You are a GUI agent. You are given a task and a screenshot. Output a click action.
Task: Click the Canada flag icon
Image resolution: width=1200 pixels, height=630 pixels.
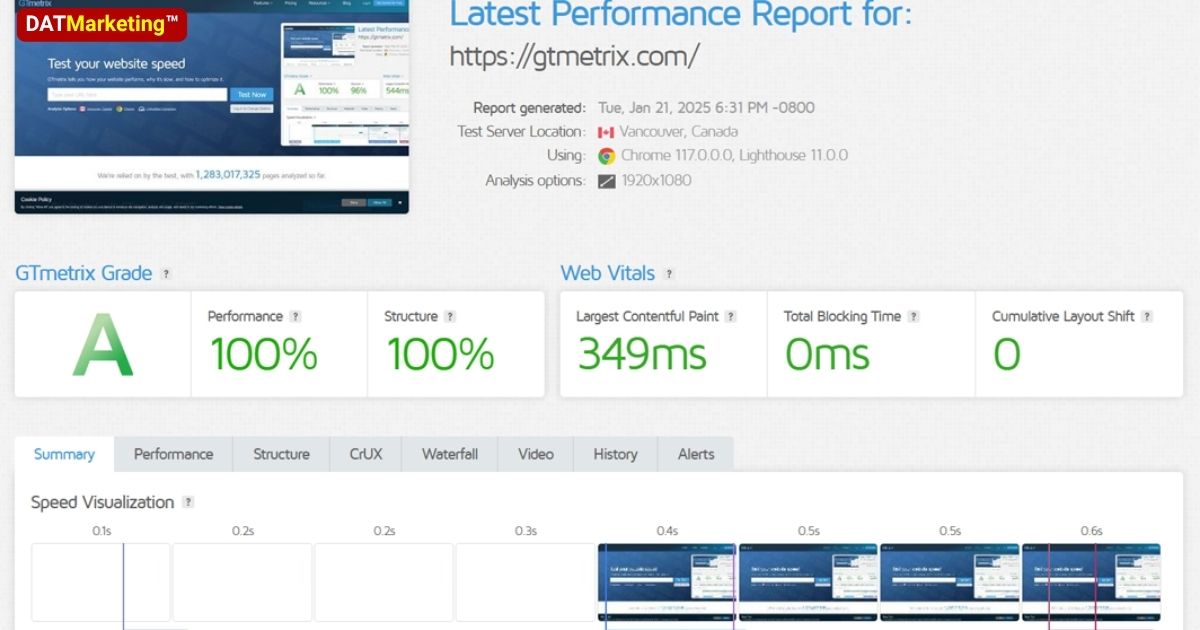pyautogui.click(x=606, y=132)
